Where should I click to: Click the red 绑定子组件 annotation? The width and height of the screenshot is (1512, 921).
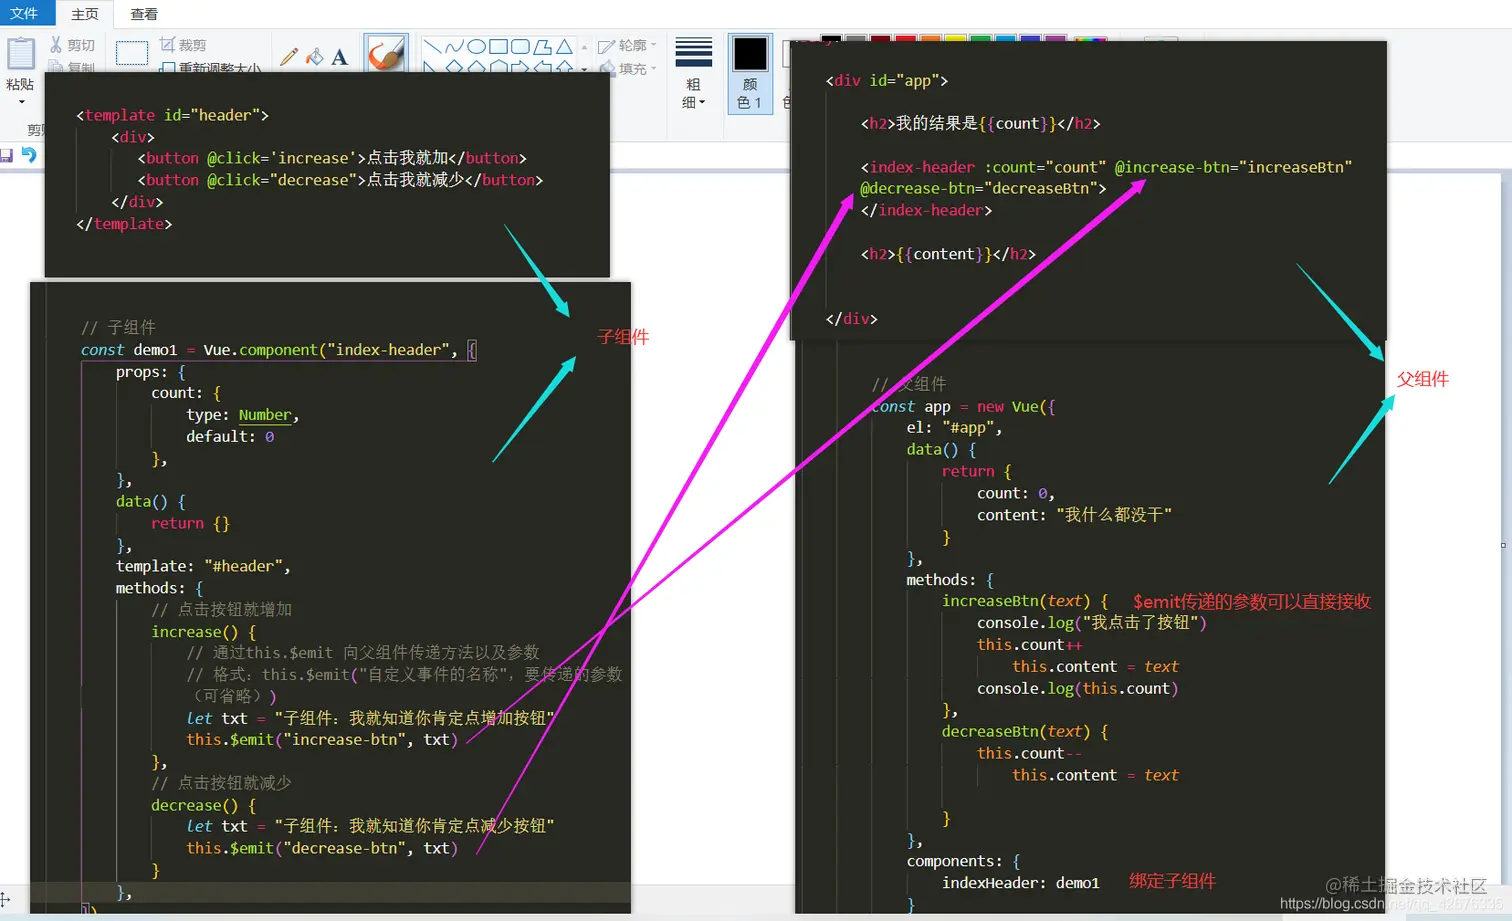click(x=1172, y=881)
